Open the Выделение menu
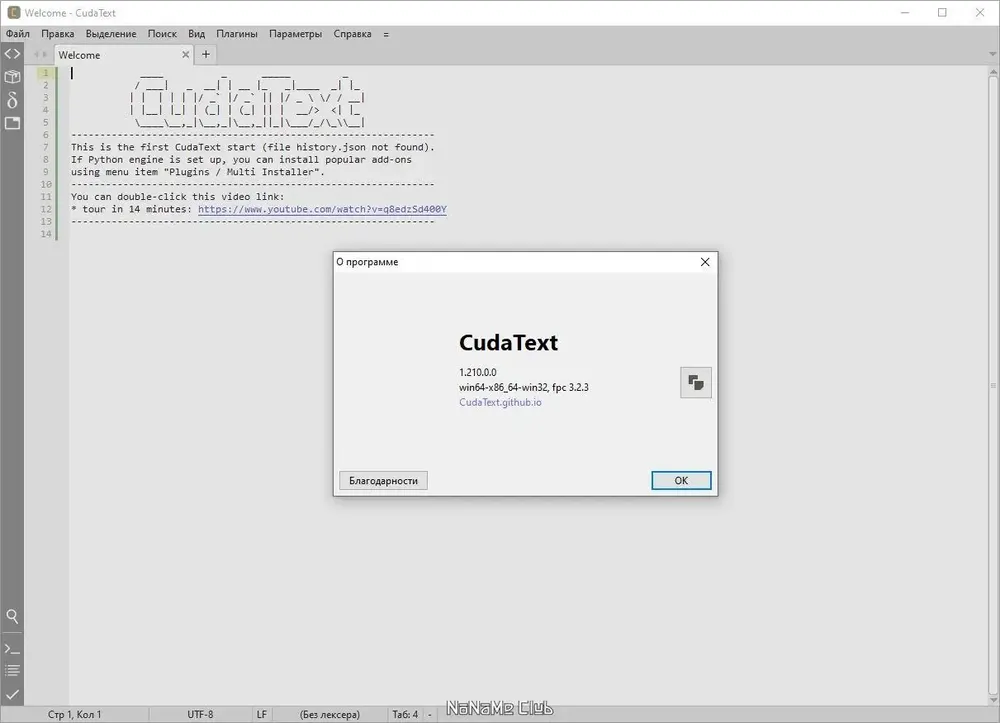The image size is (1000, 723). [111, 34]
